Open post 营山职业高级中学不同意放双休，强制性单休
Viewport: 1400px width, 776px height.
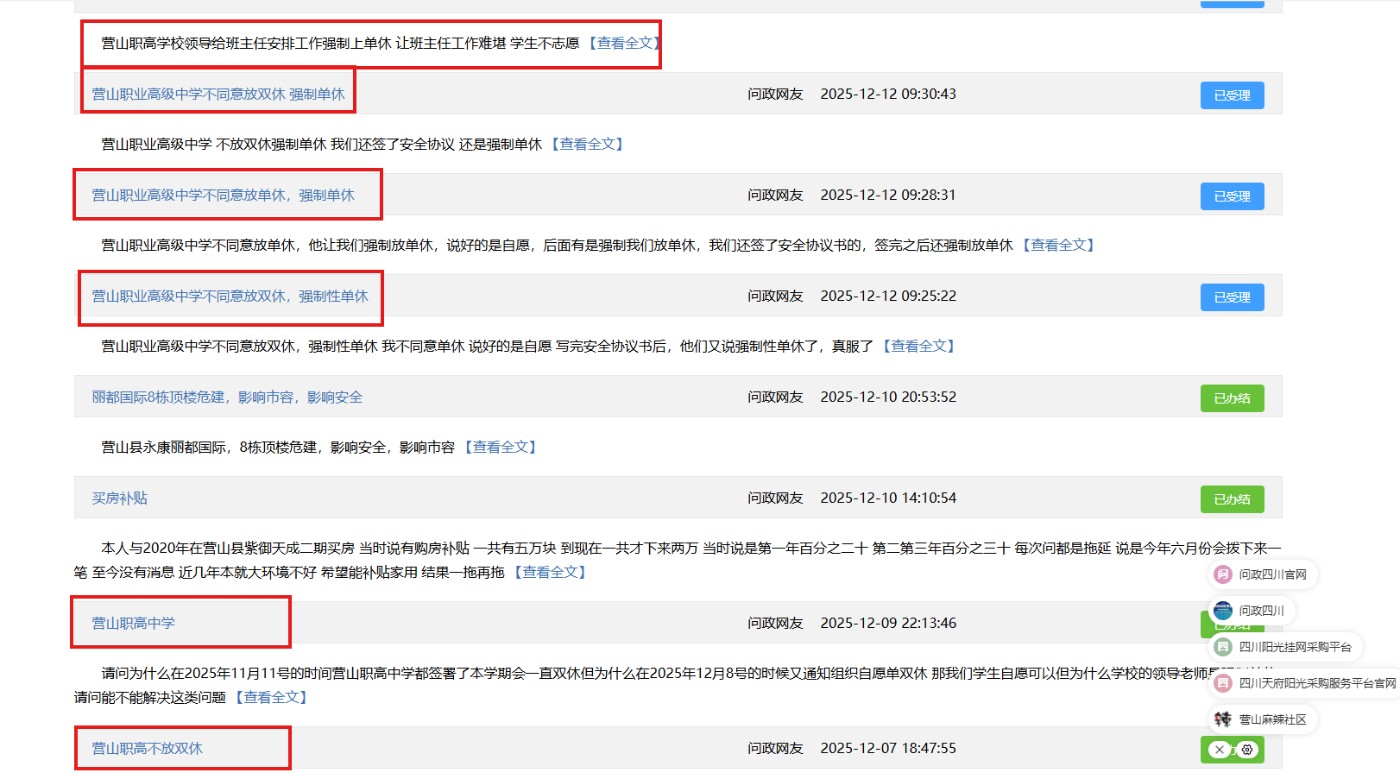click(x=230, y=296)
